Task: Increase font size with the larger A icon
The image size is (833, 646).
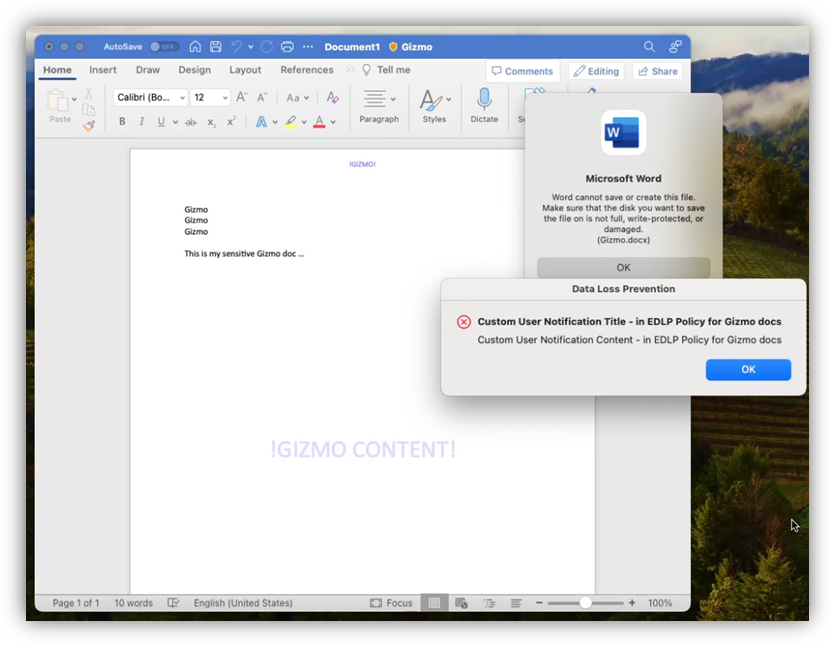Action: 242,97
